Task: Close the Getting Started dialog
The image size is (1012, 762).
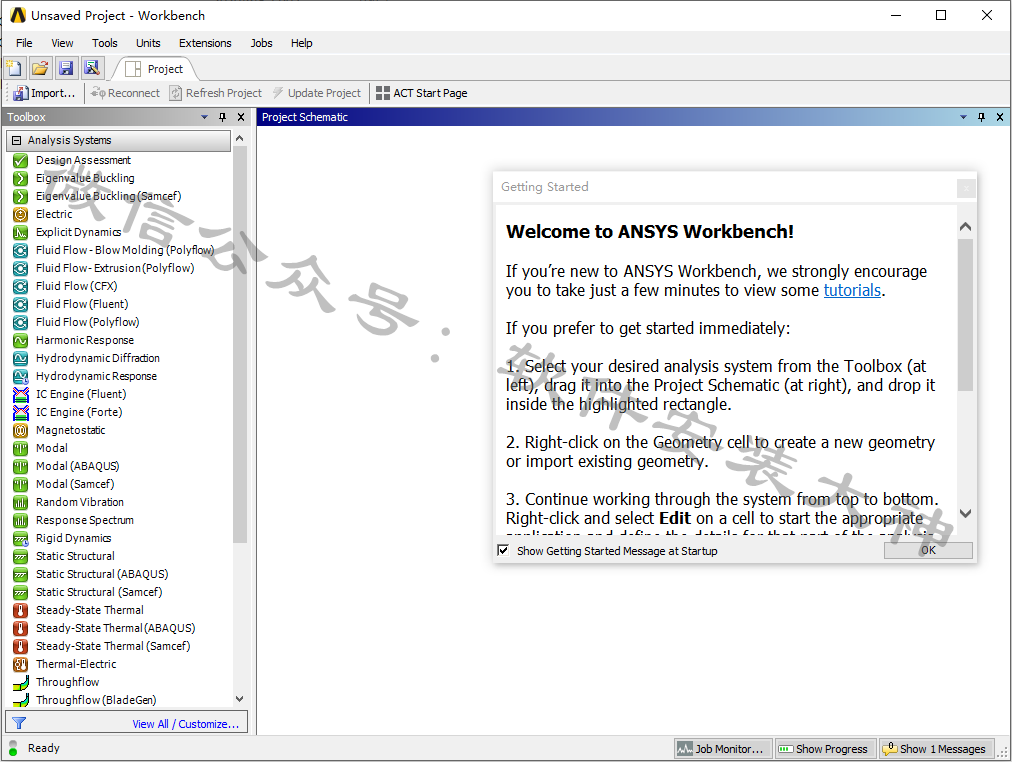Action: (x=966, y=188)
